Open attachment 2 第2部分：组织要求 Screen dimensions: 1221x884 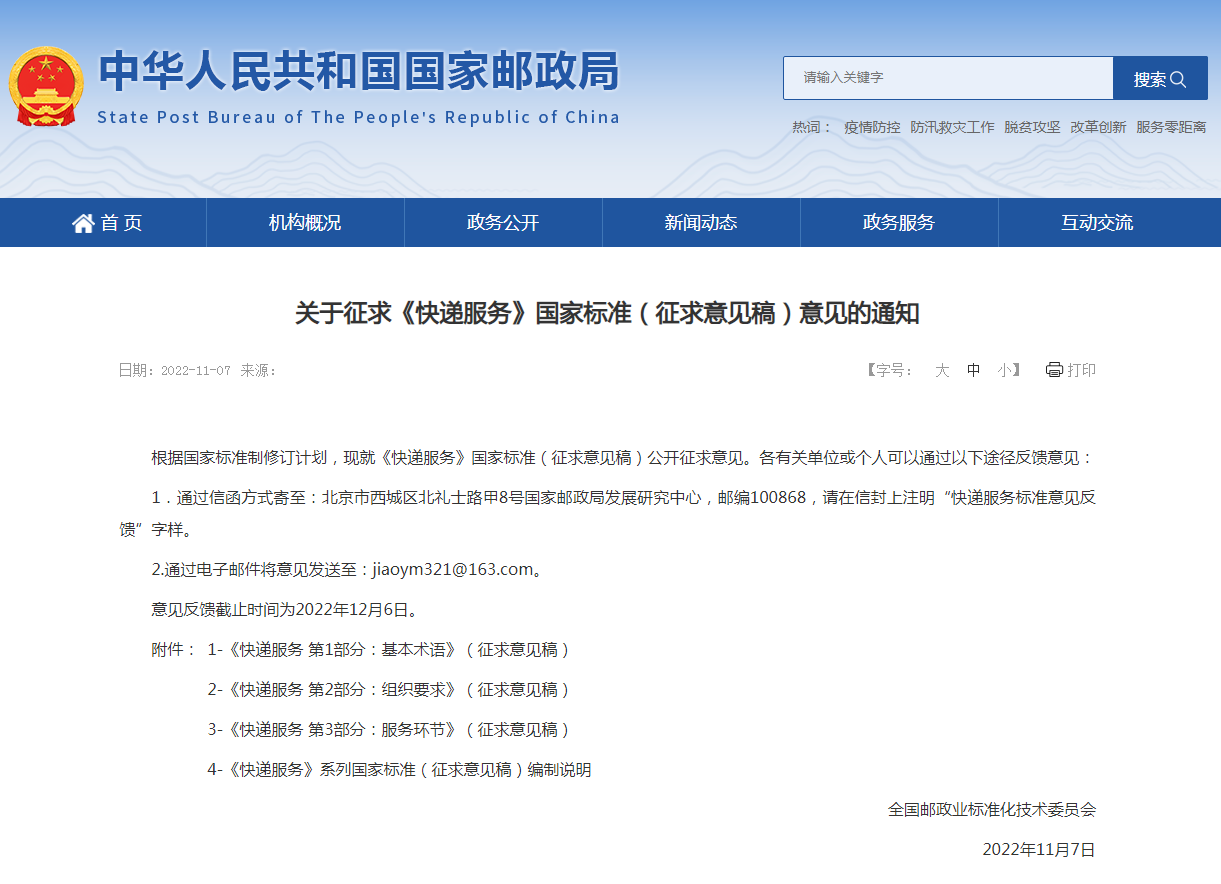389,690
